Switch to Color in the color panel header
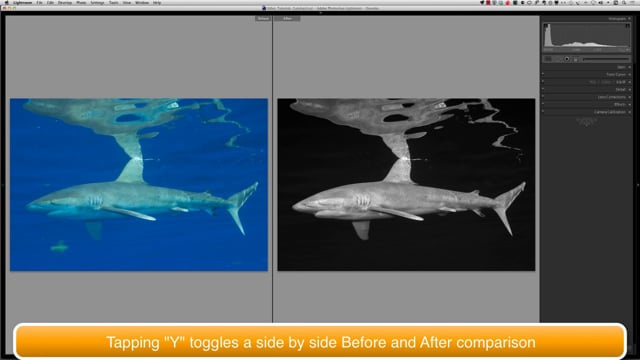640x360 pixels. pos(605,82)
